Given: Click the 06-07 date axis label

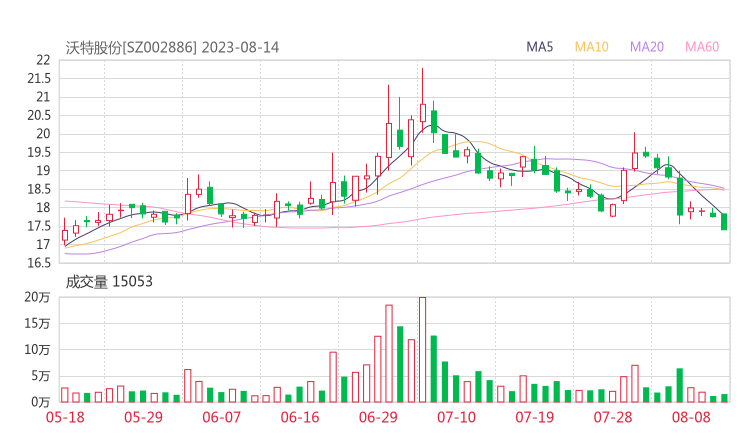Looking at the screenshot, I should [221, 417].
